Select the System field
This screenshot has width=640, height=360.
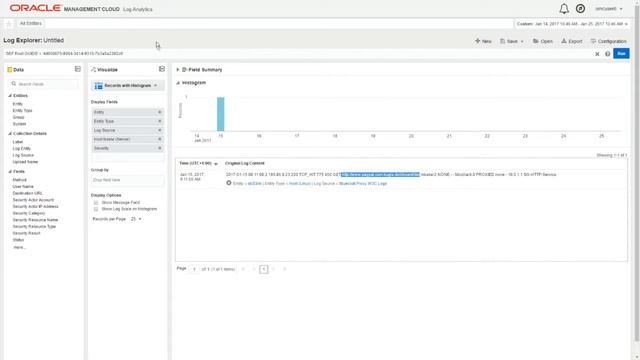[19, 124]
